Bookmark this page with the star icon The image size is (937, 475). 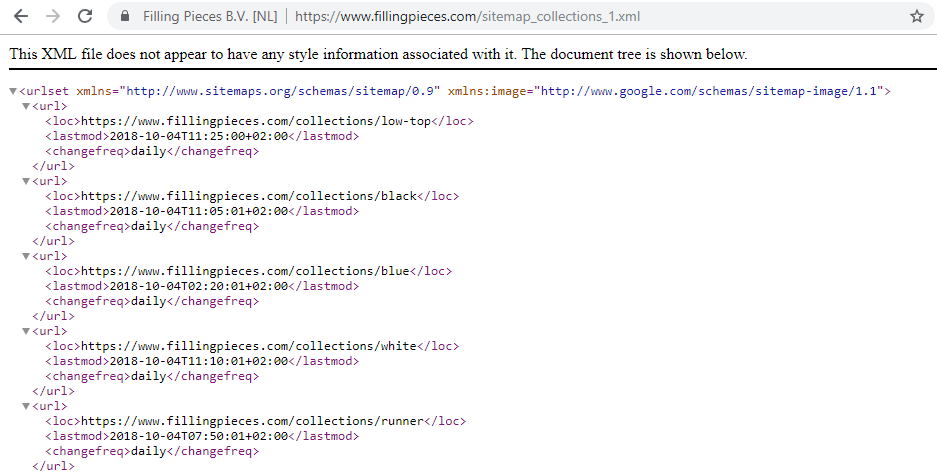916,17
